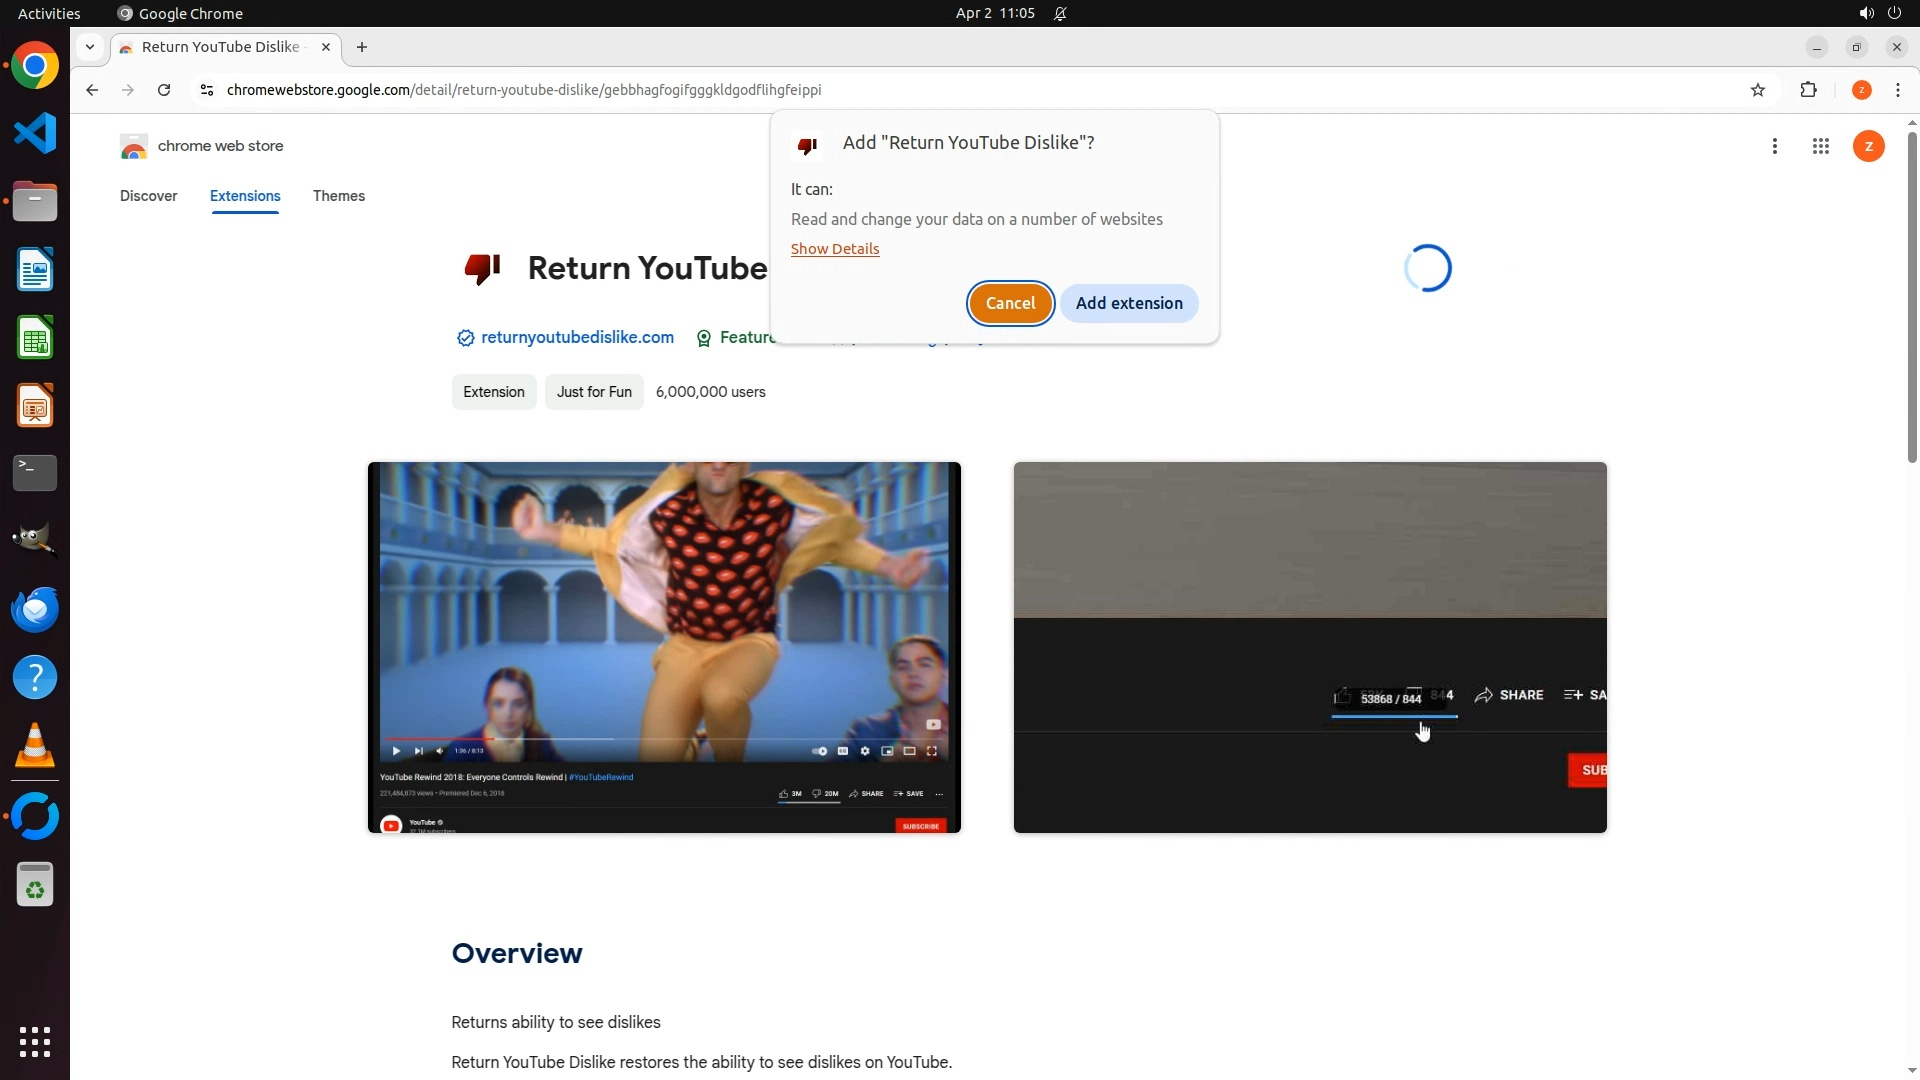Cancel the extension install prompt

point(1010,303)
